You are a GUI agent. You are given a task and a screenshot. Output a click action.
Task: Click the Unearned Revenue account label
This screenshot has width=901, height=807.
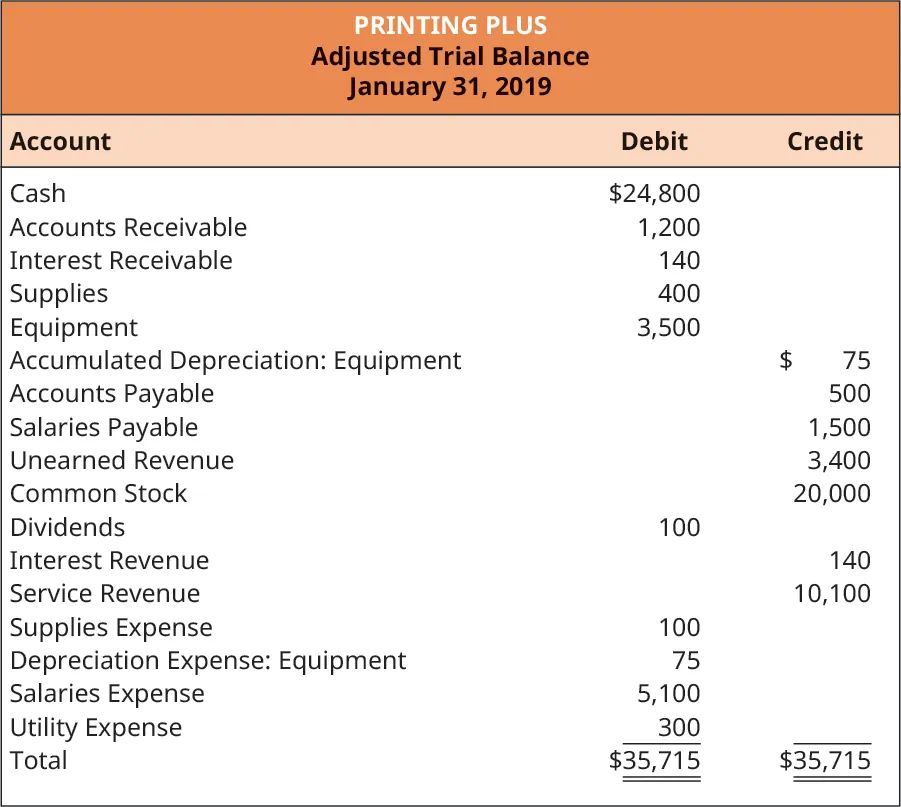tap(122, 460)
